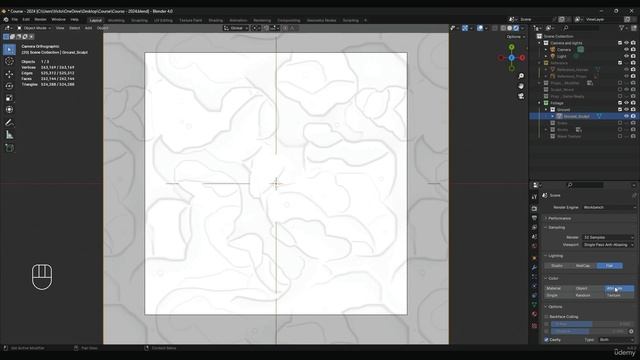The image size is (640, 360).
Task: Select the Transform tool
Action: pyautogui.click(x=9, y=110)
